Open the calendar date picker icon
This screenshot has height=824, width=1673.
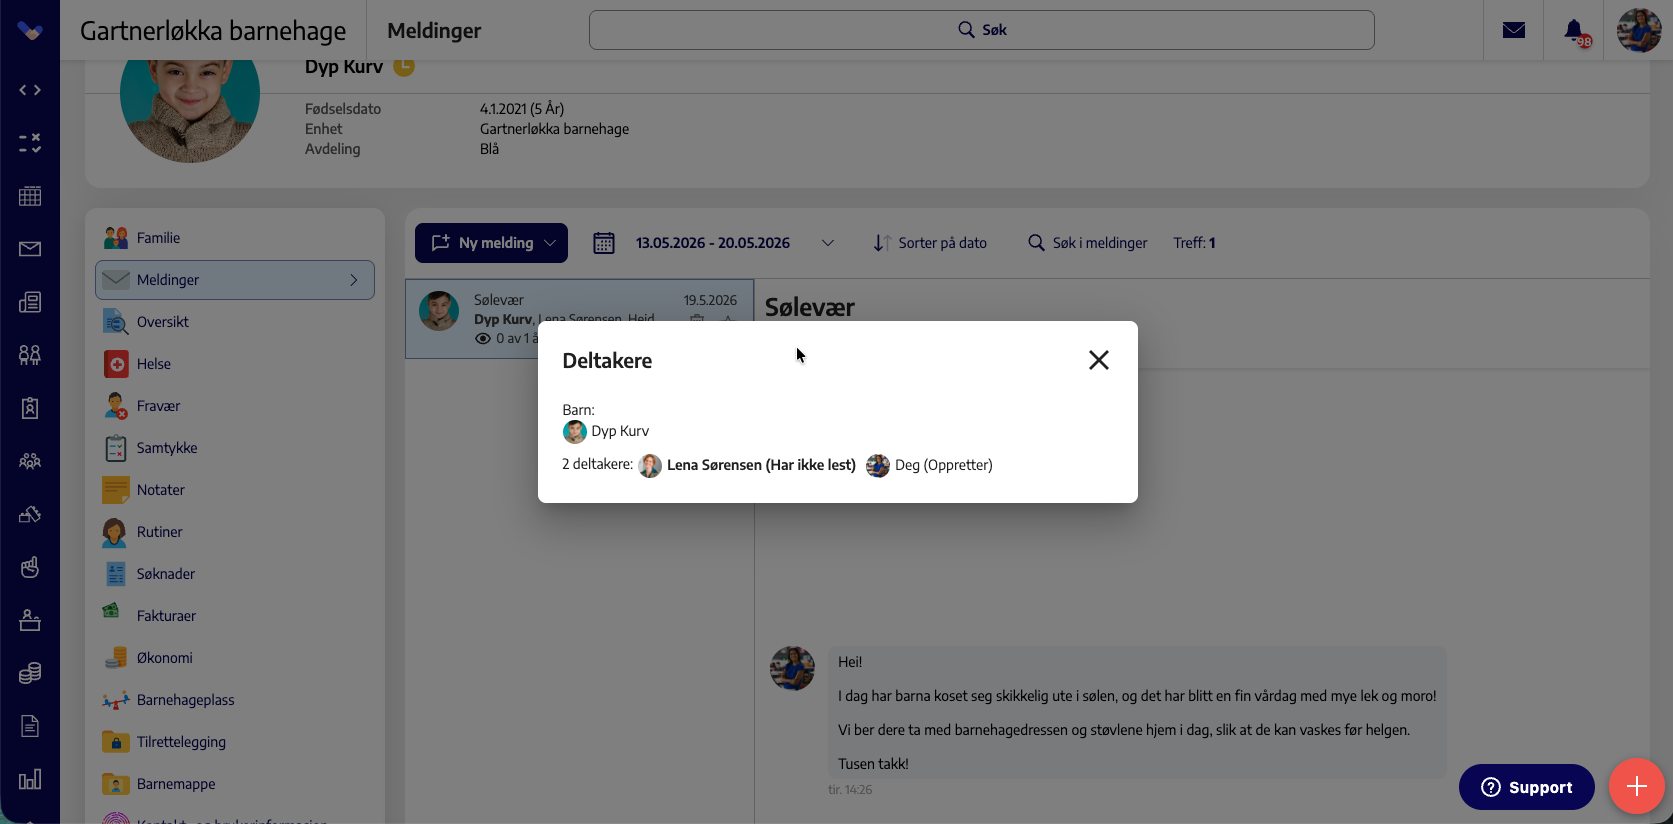click(x=604, y=243)
